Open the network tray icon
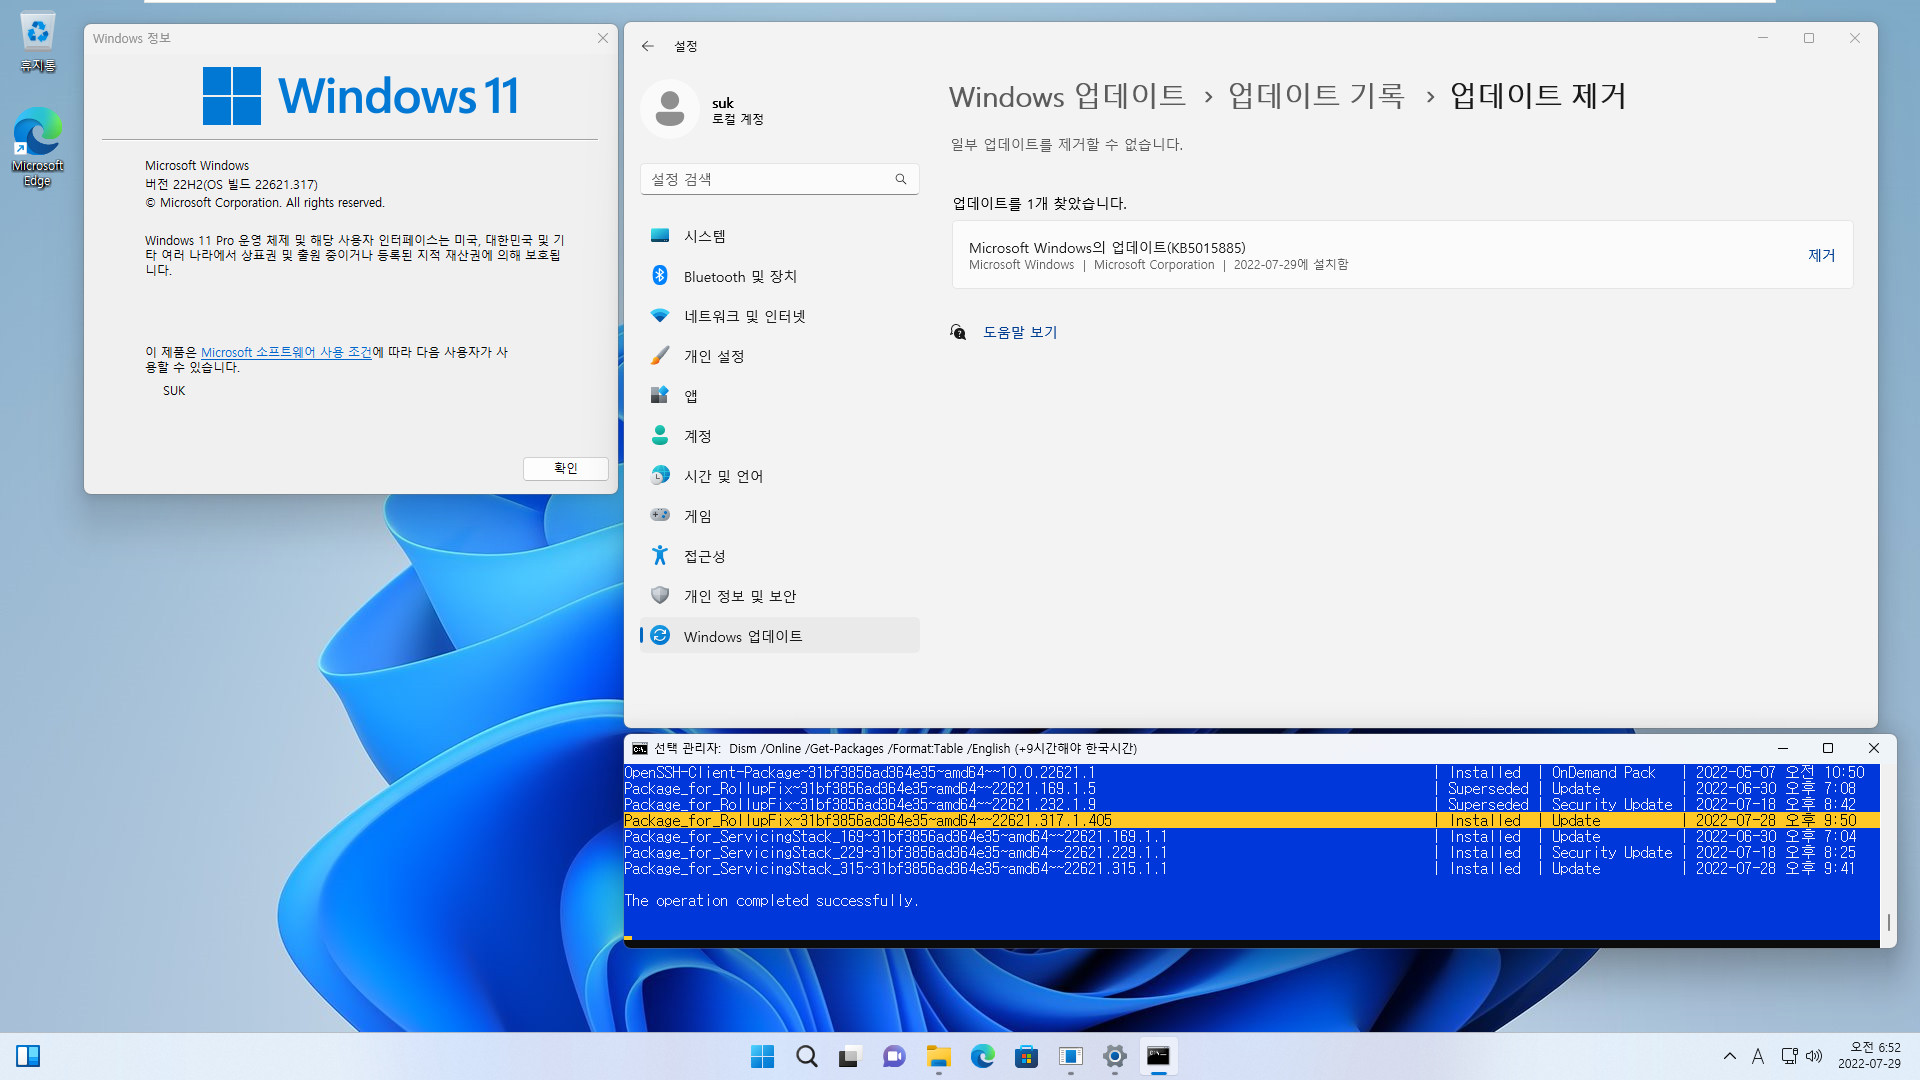1920x1080 pixels. click(1789, 1056)
